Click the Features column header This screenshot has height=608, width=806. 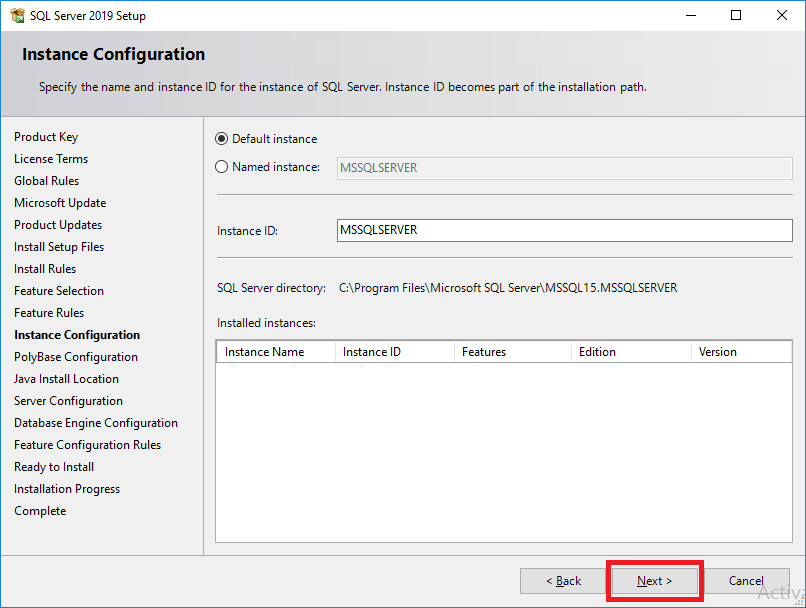pos(513,352)
